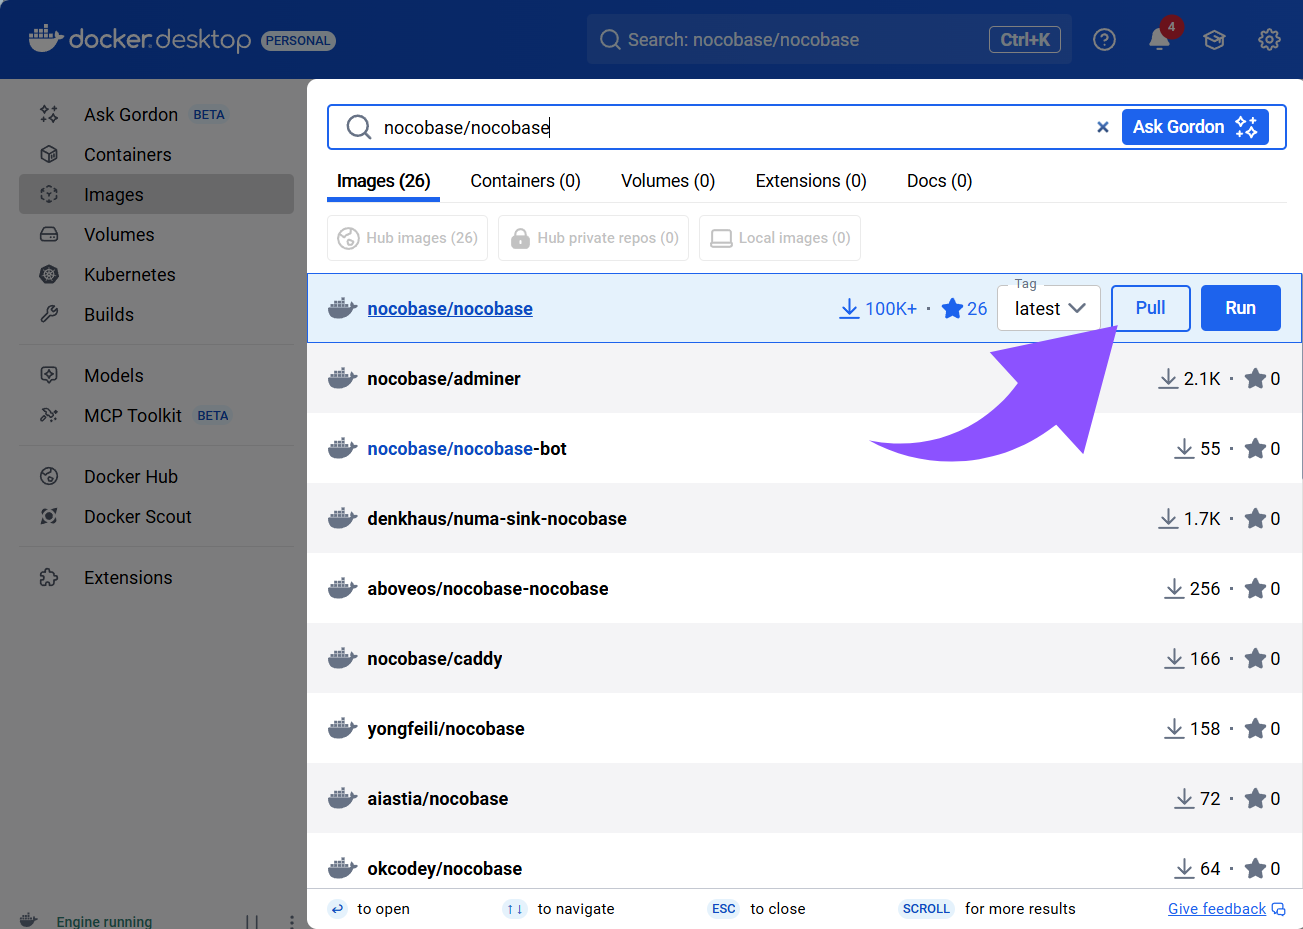Click download icon on nocobase/adminer row
The image size is (1303, 929).
click(1167, 379)
